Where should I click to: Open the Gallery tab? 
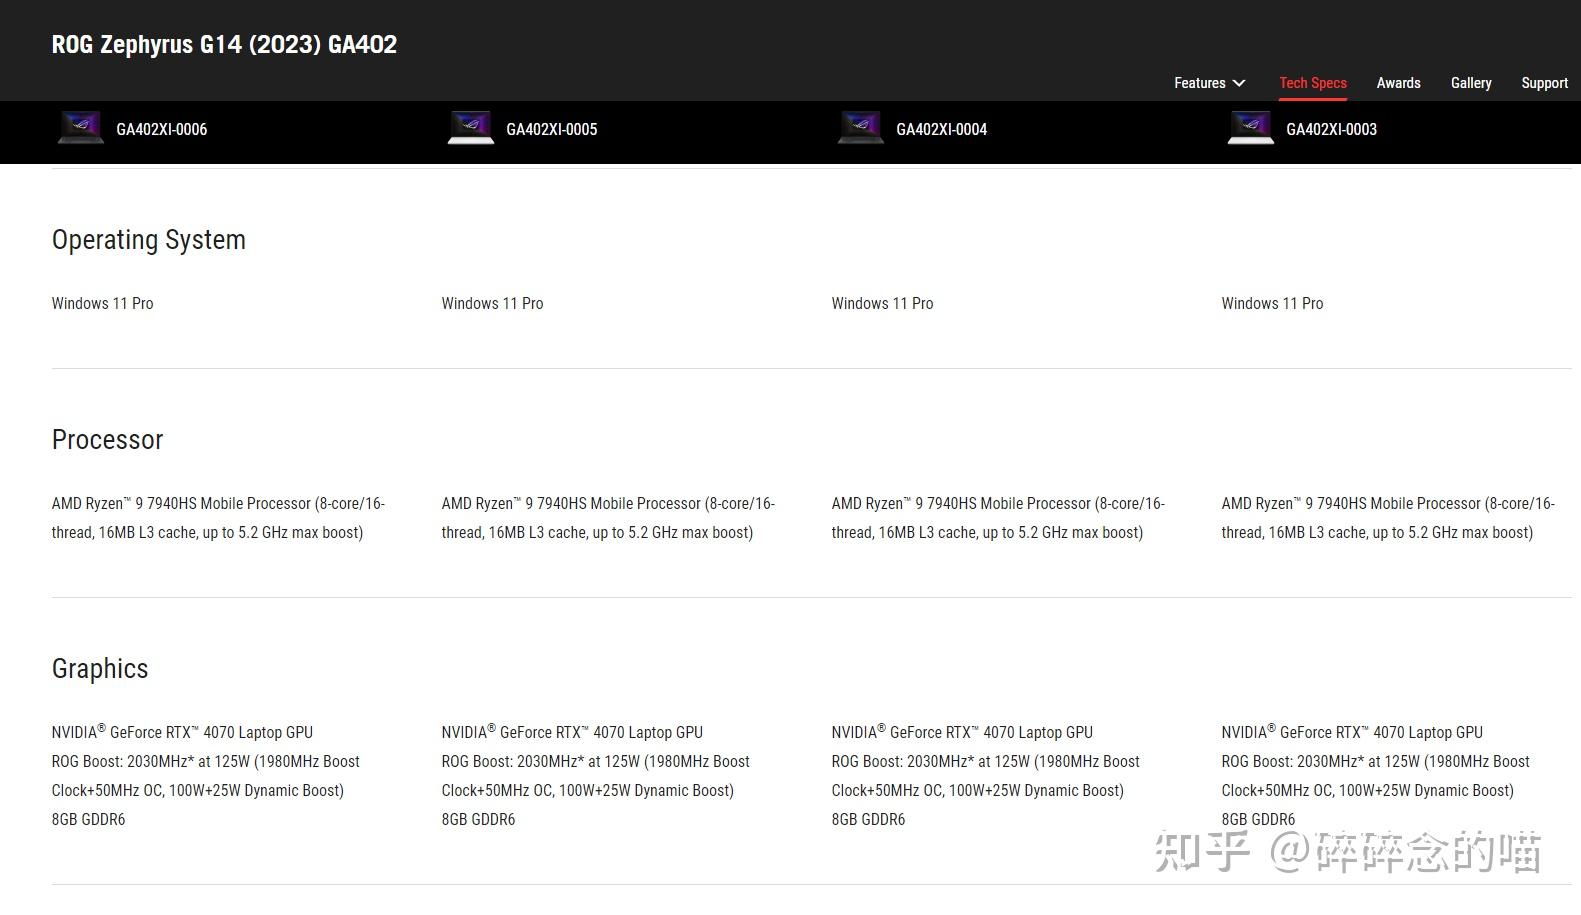[1471, 83]
